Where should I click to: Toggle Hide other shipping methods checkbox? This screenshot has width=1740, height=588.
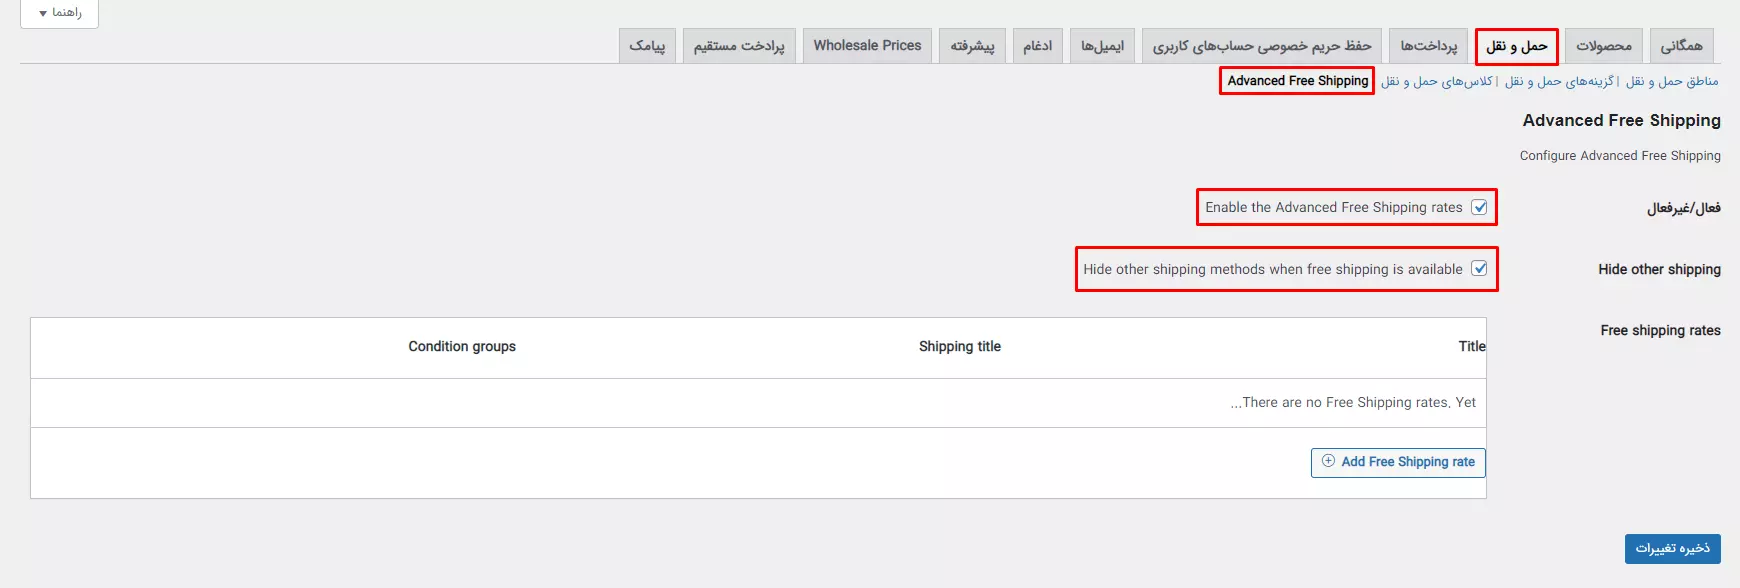pos(1479,269)
